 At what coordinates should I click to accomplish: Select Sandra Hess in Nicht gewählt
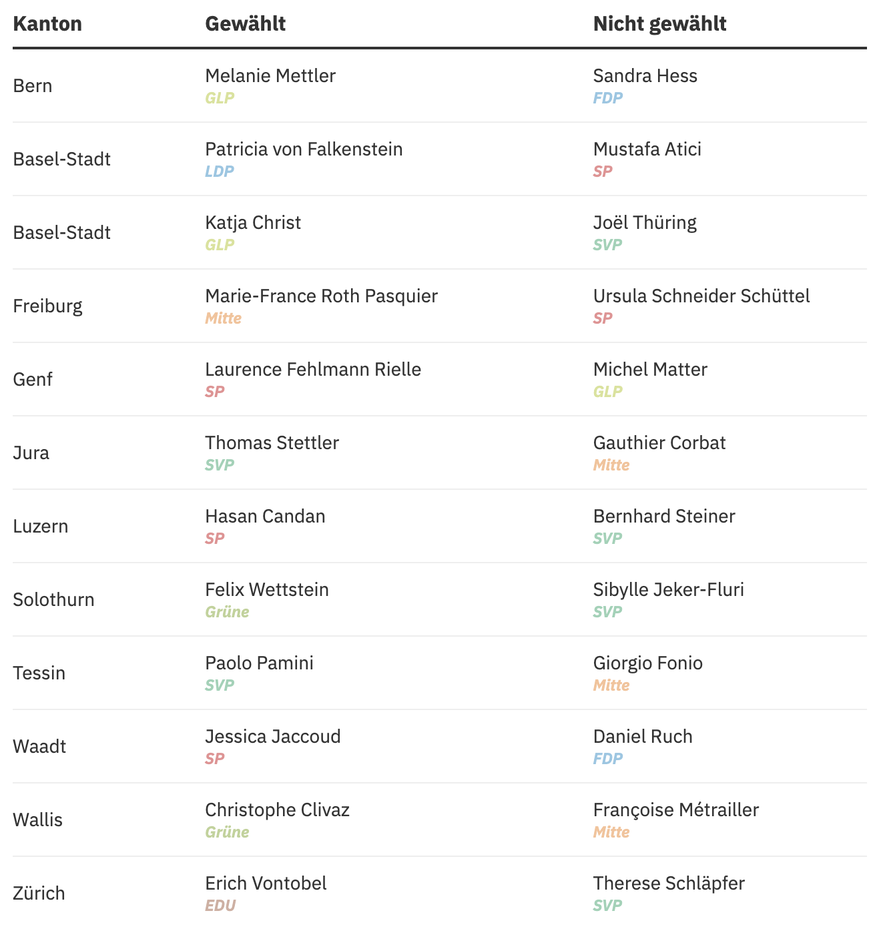tap(645, 76)
